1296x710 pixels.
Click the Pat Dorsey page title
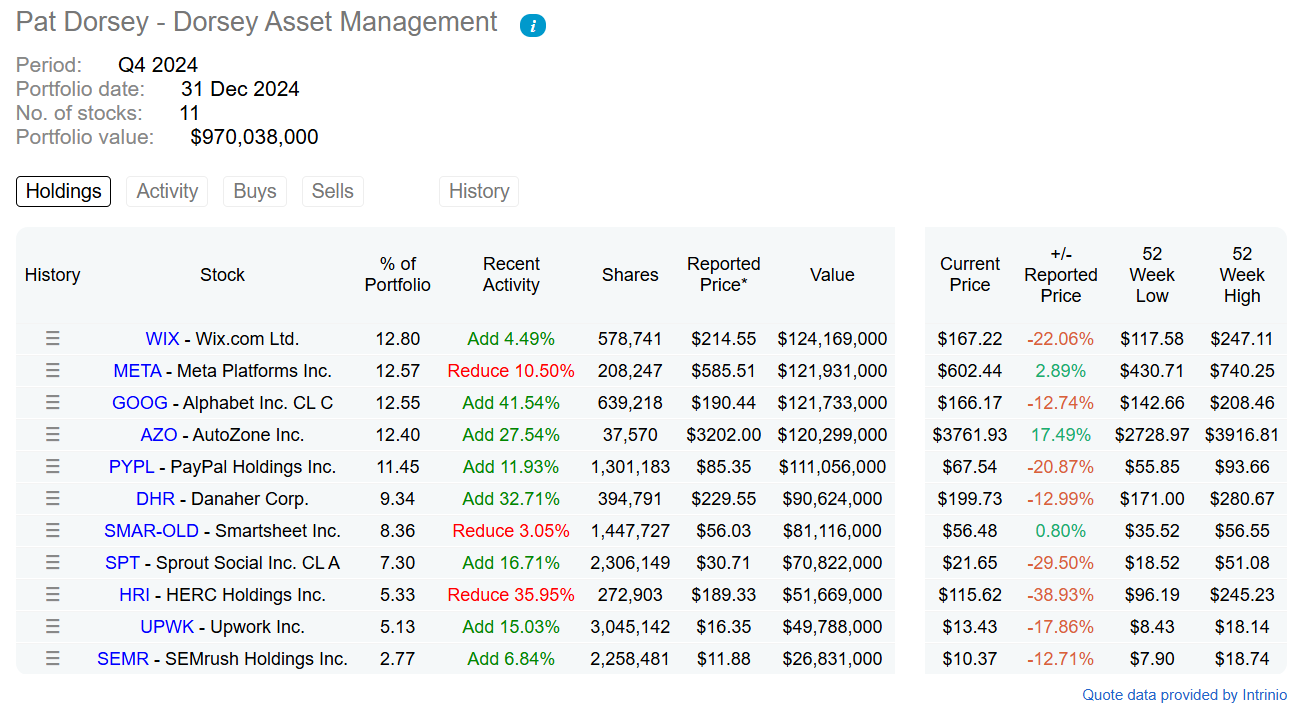click(257, 22)
